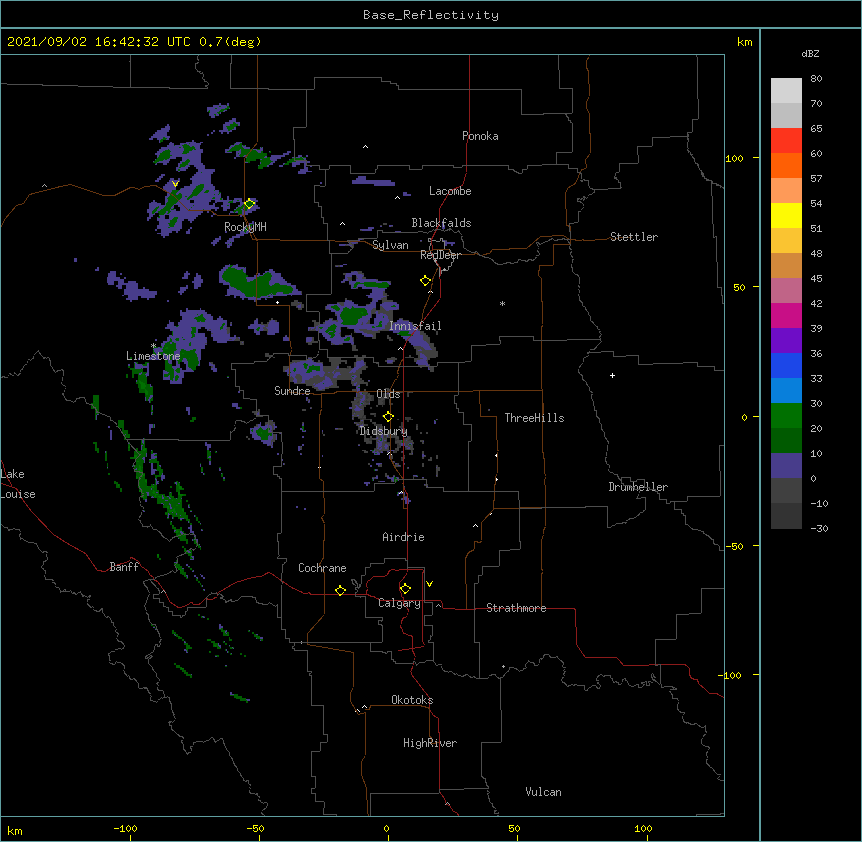Click the RockyMH label
Viewport: 862px width, 842px height.
(245, 227)
